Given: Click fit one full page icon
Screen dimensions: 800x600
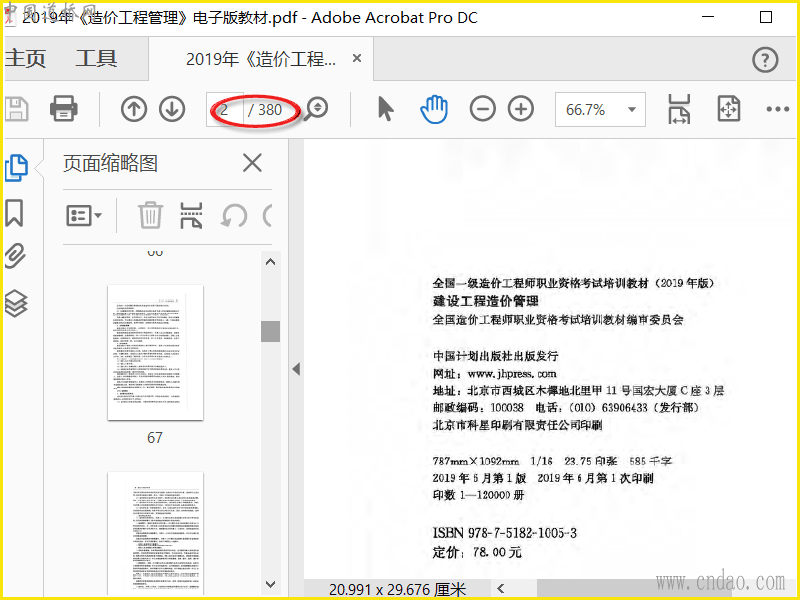Looking at the screenshot, I should [729, 109].
